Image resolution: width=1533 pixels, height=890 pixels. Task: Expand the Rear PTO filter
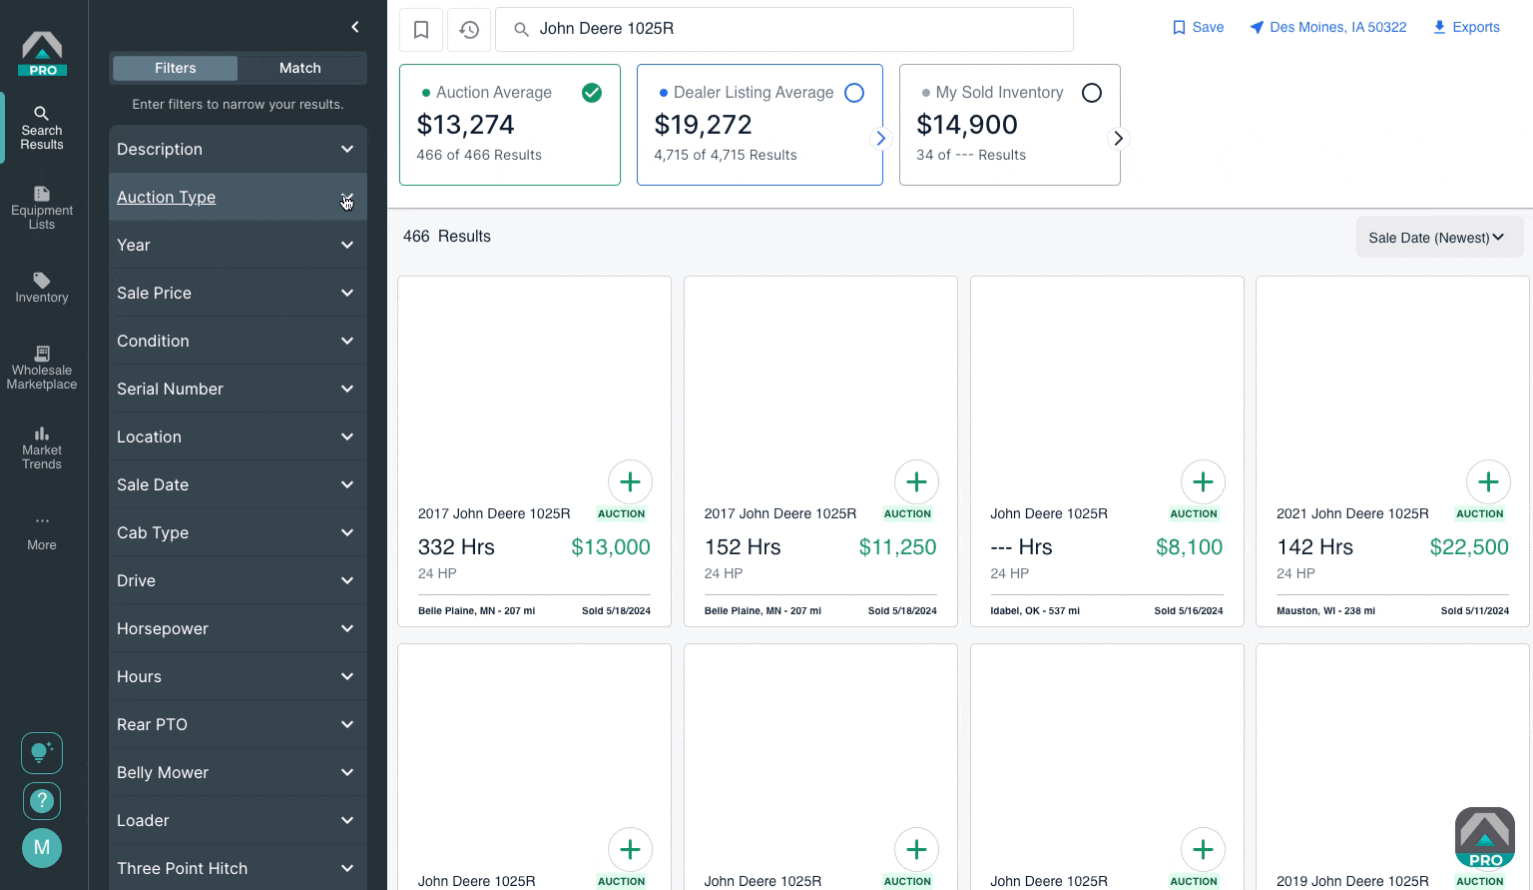[237, 725]
